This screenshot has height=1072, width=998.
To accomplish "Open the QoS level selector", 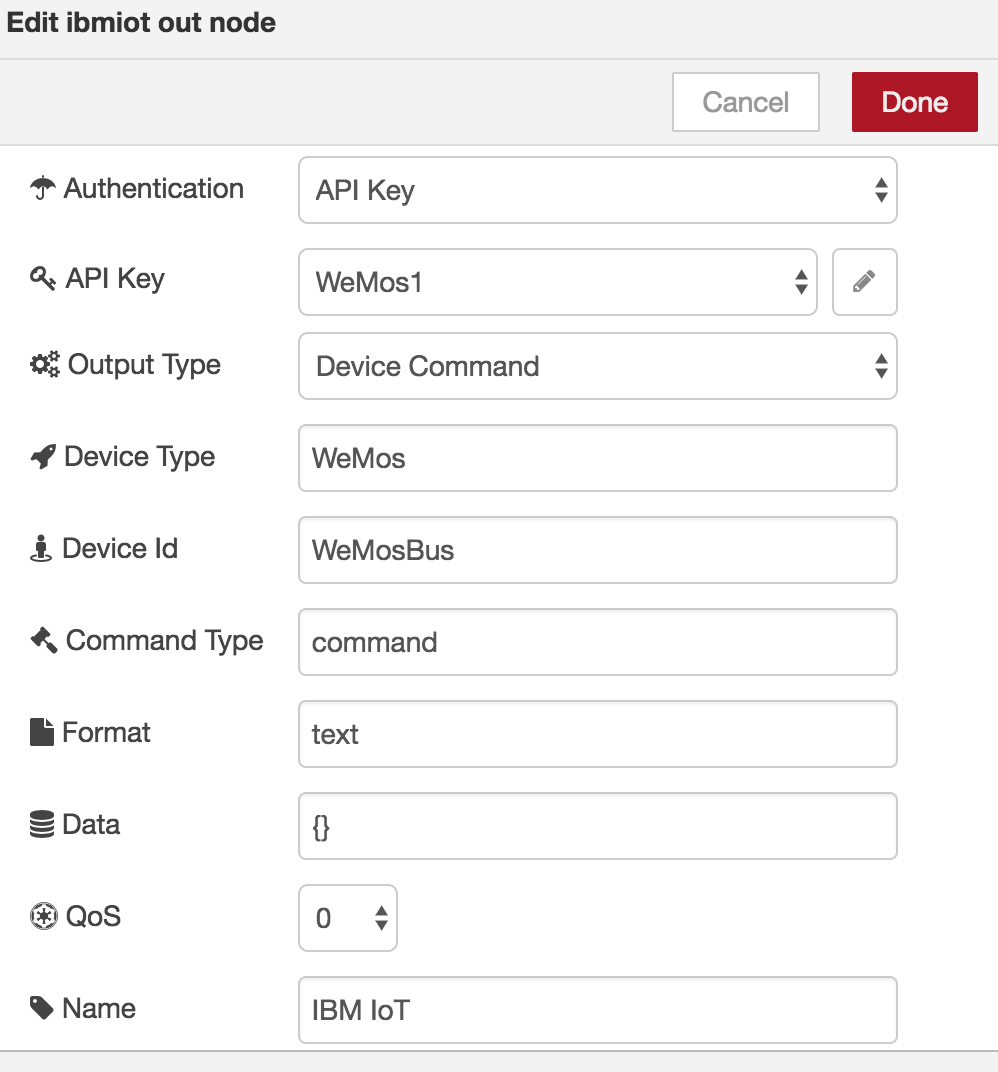I will (x=347, y=918).
